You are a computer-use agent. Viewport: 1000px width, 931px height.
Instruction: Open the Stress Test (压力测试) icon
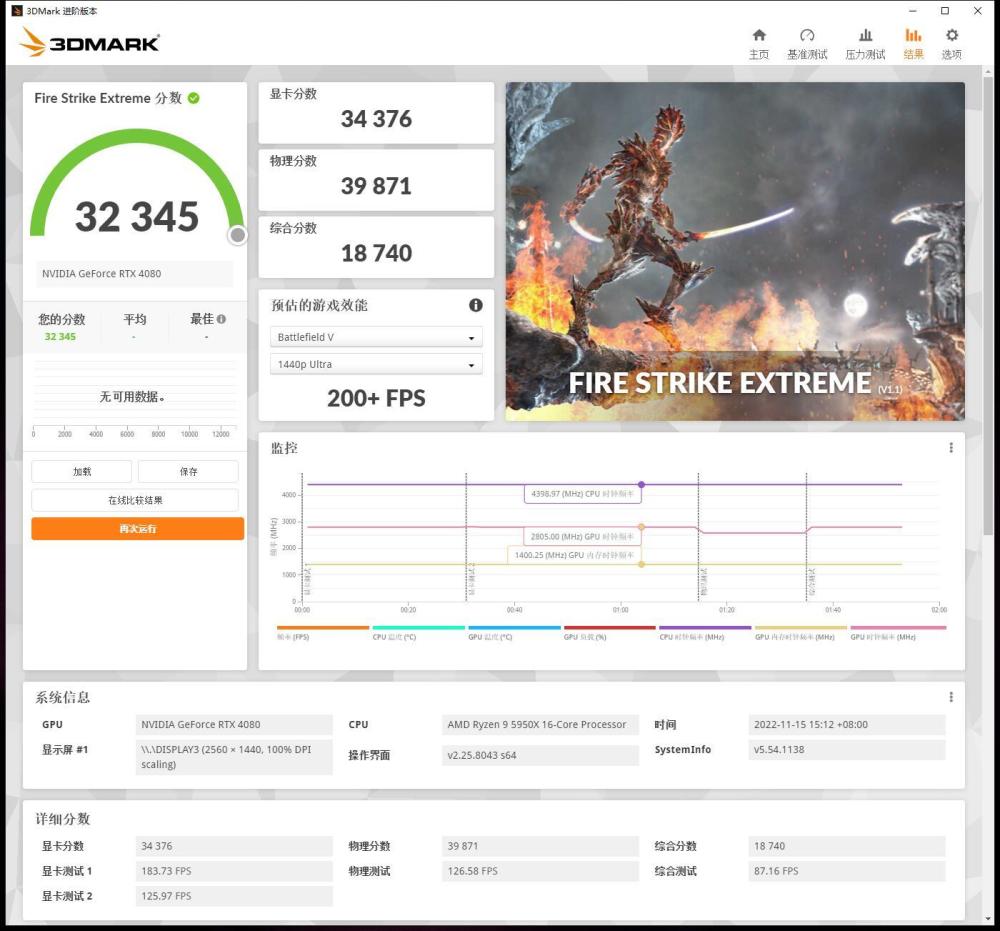coord(865,34)
